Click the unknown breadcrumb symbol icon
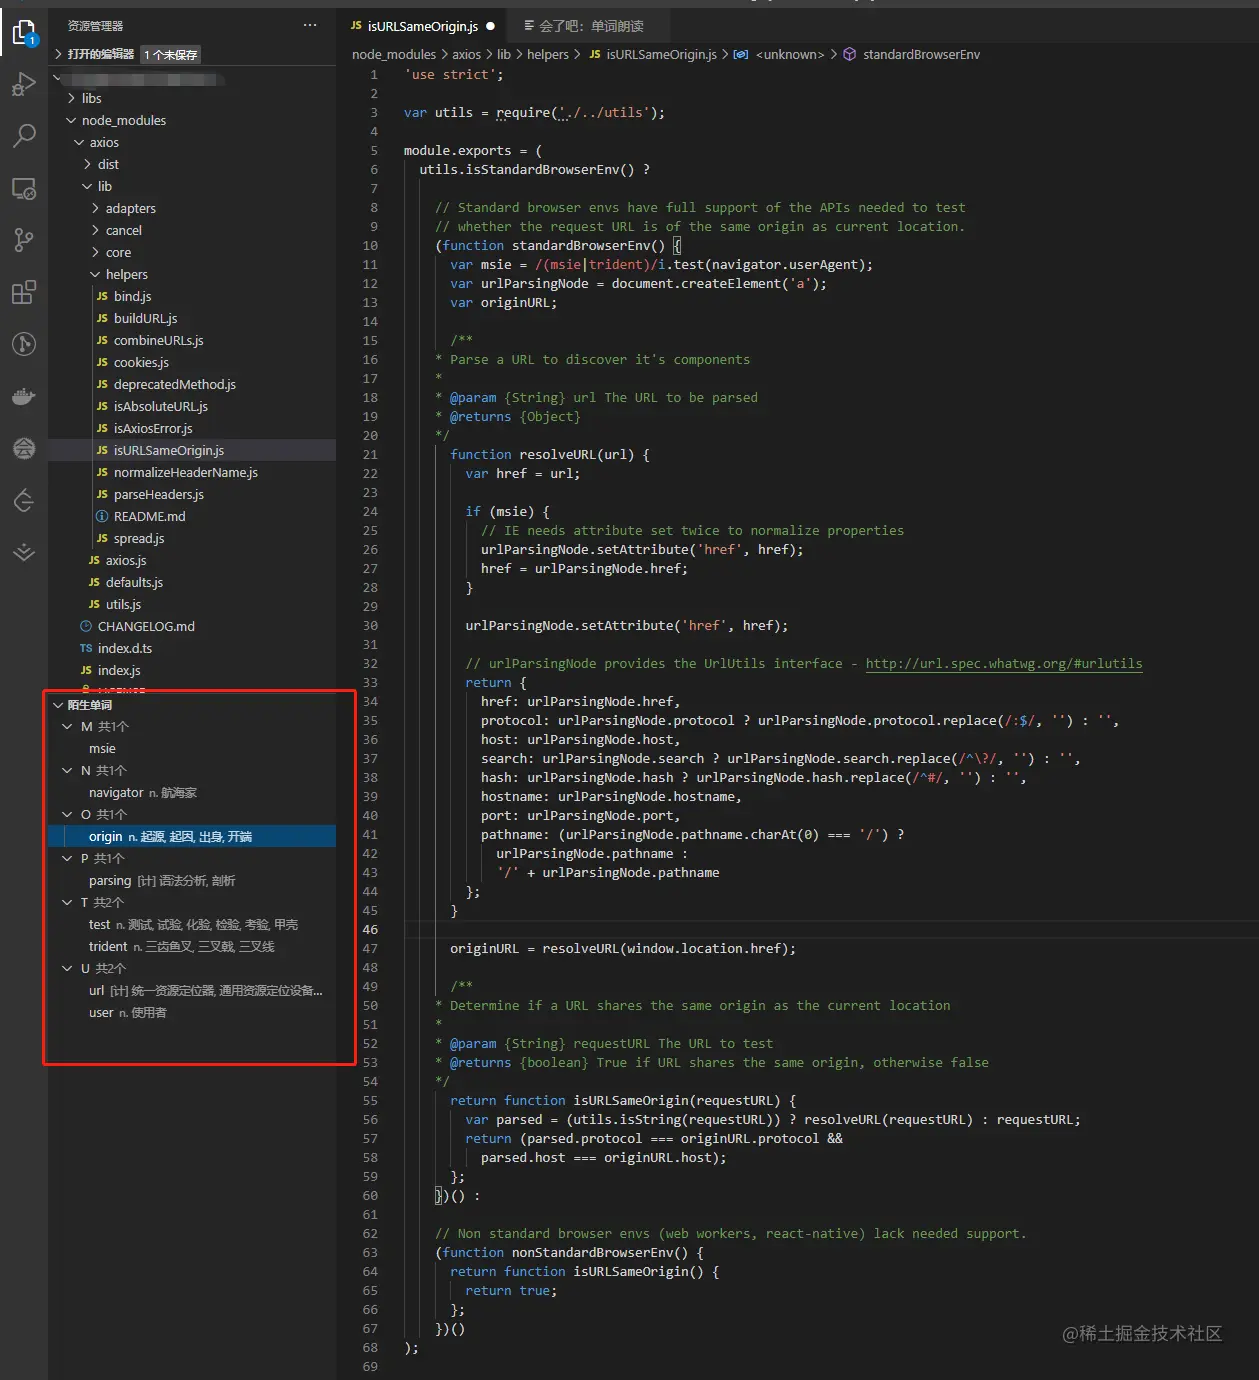 (741, 54)
